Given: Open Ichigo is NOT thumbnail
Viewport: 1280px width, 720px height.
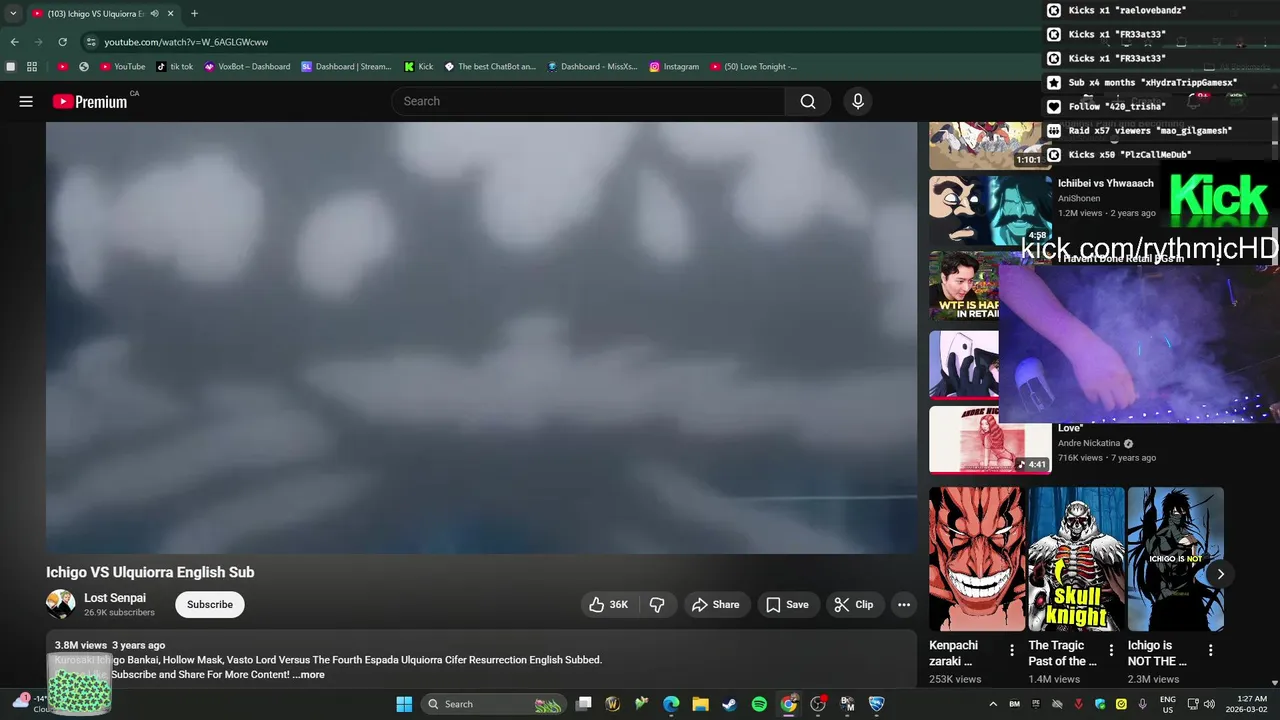Looking at the screenshot, I should click(1175, 559).
